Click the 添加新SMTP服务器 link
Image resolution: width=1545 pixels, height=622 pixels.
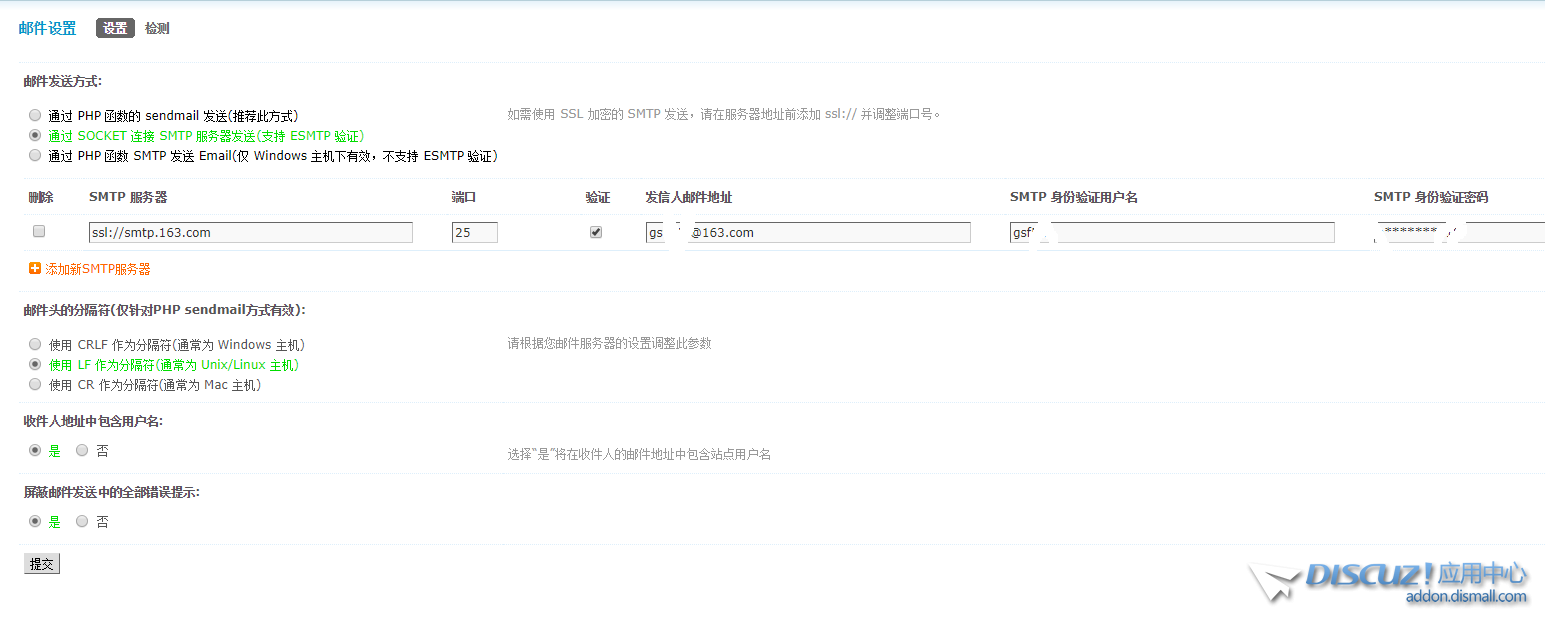[98, 269]
